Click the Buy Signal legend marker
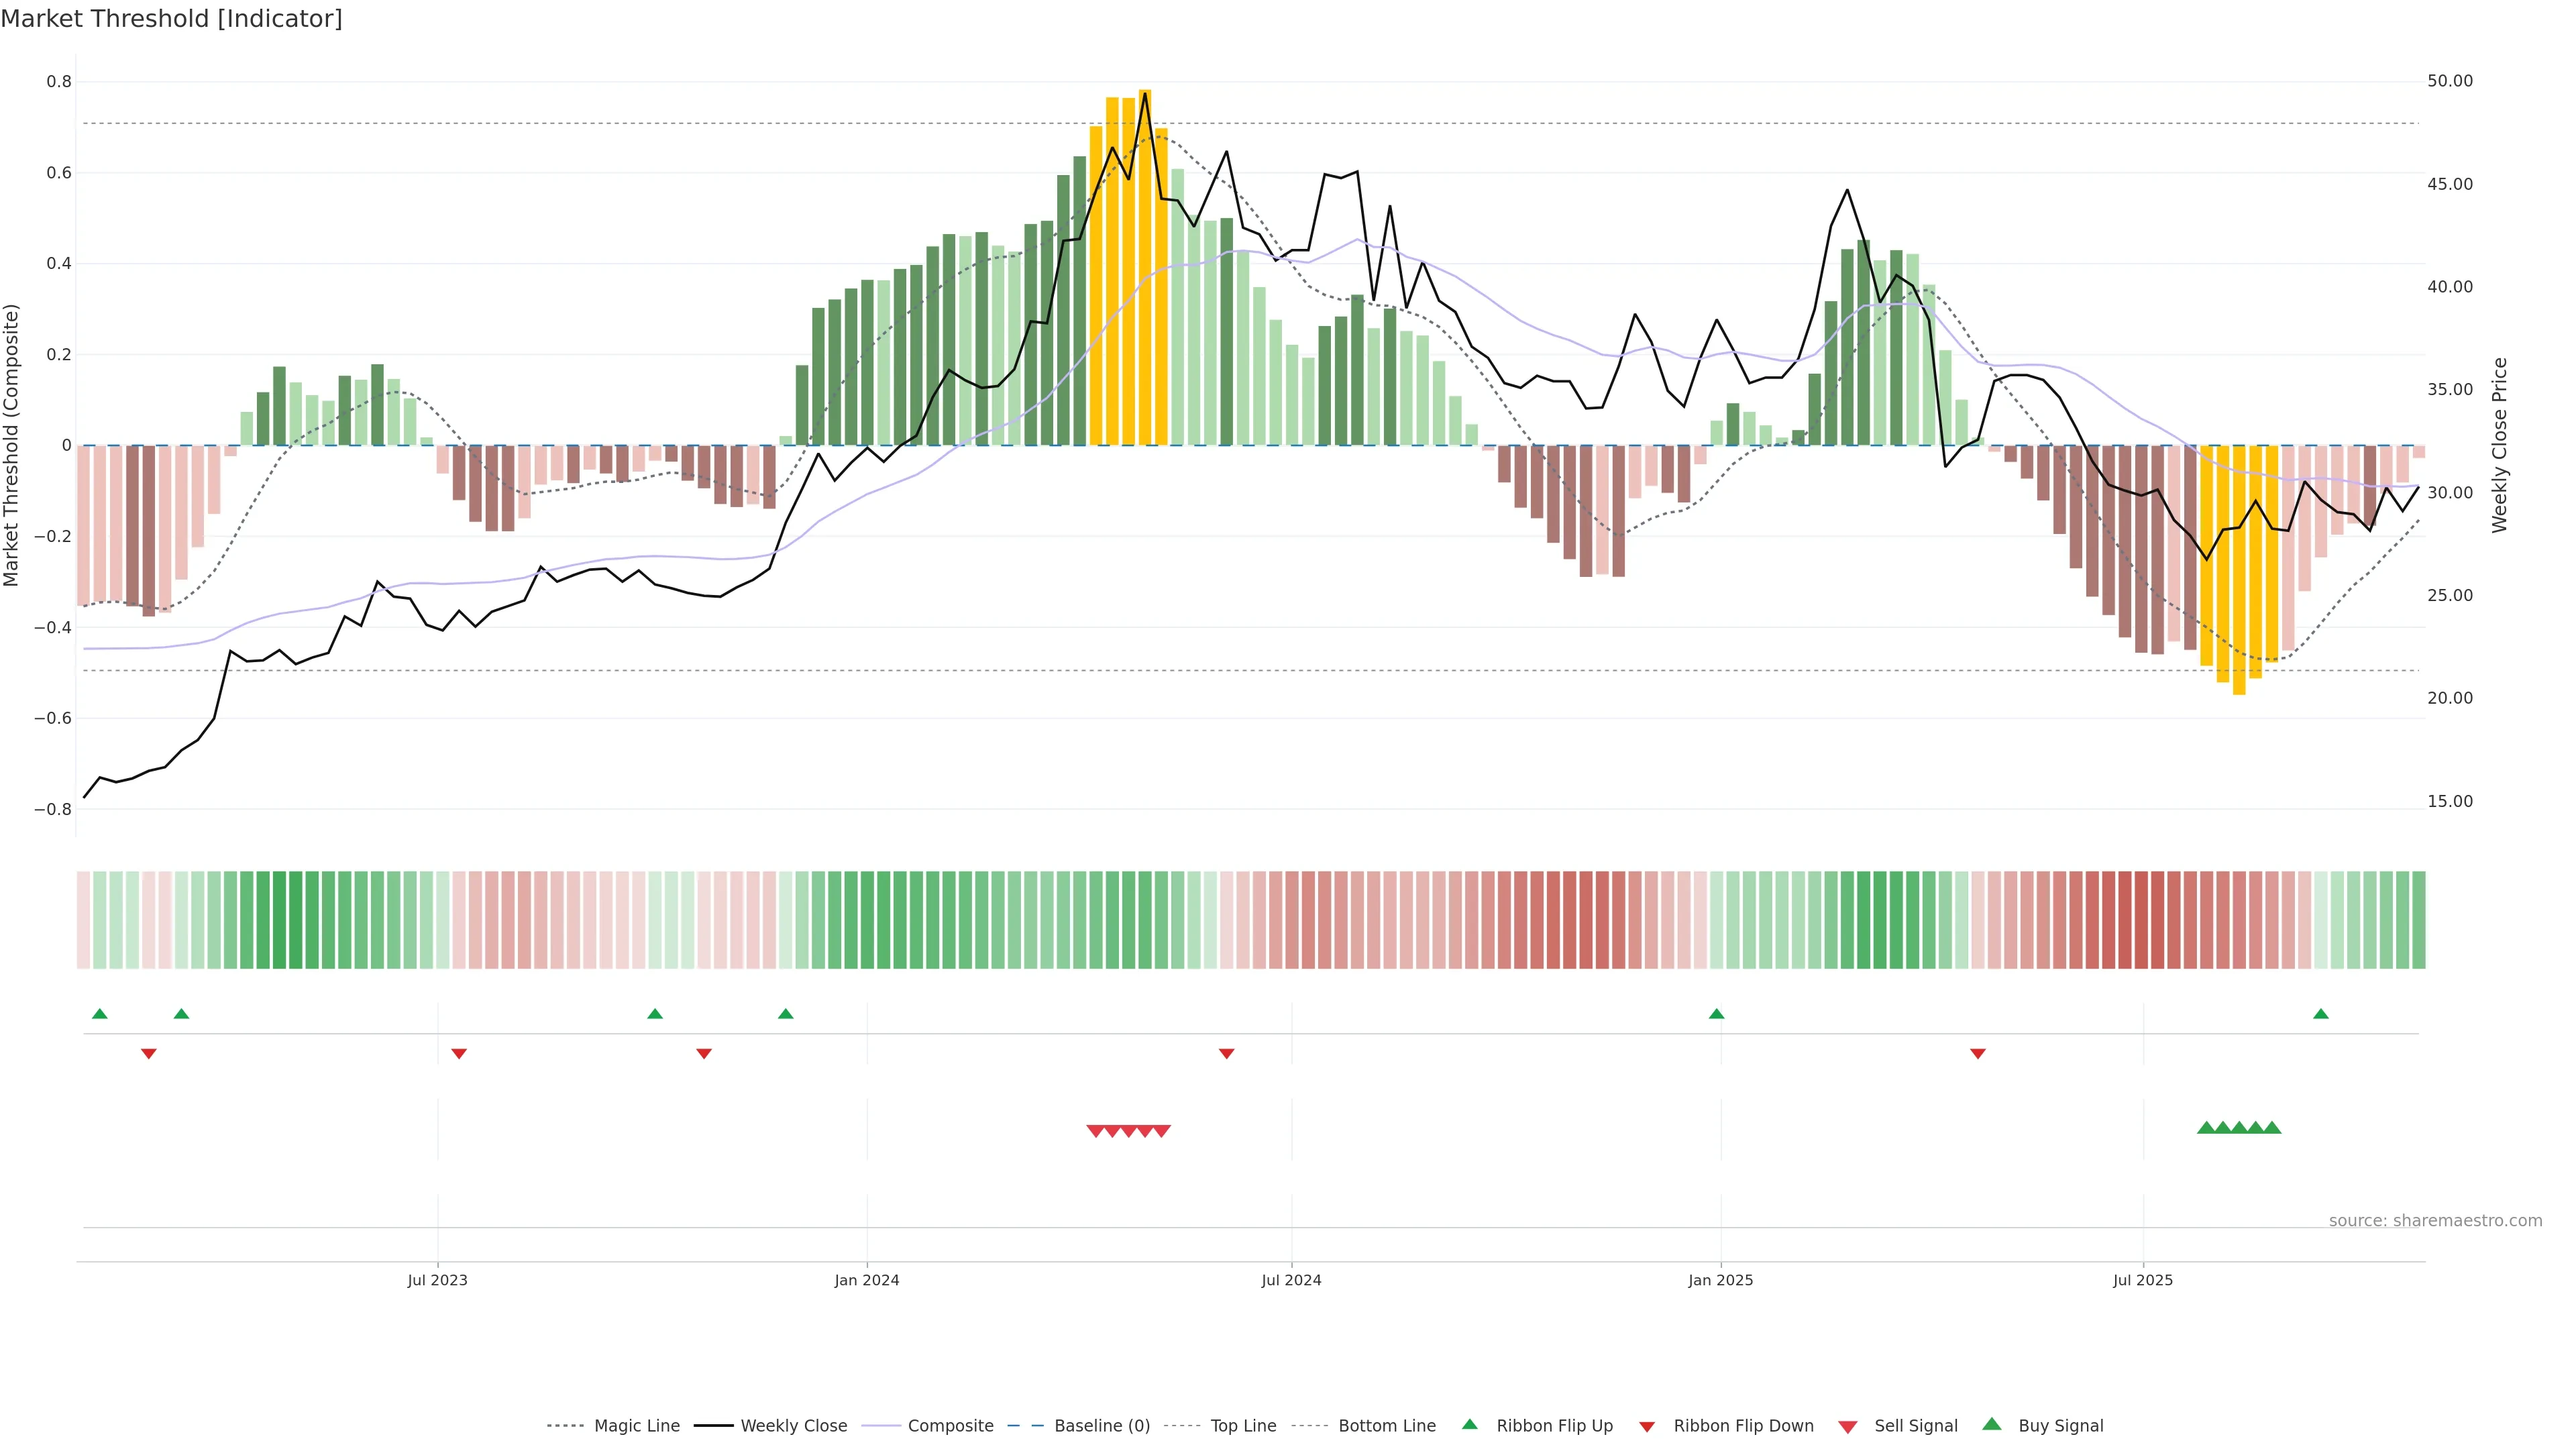2576x1449 pixels. point(1992,1425)
